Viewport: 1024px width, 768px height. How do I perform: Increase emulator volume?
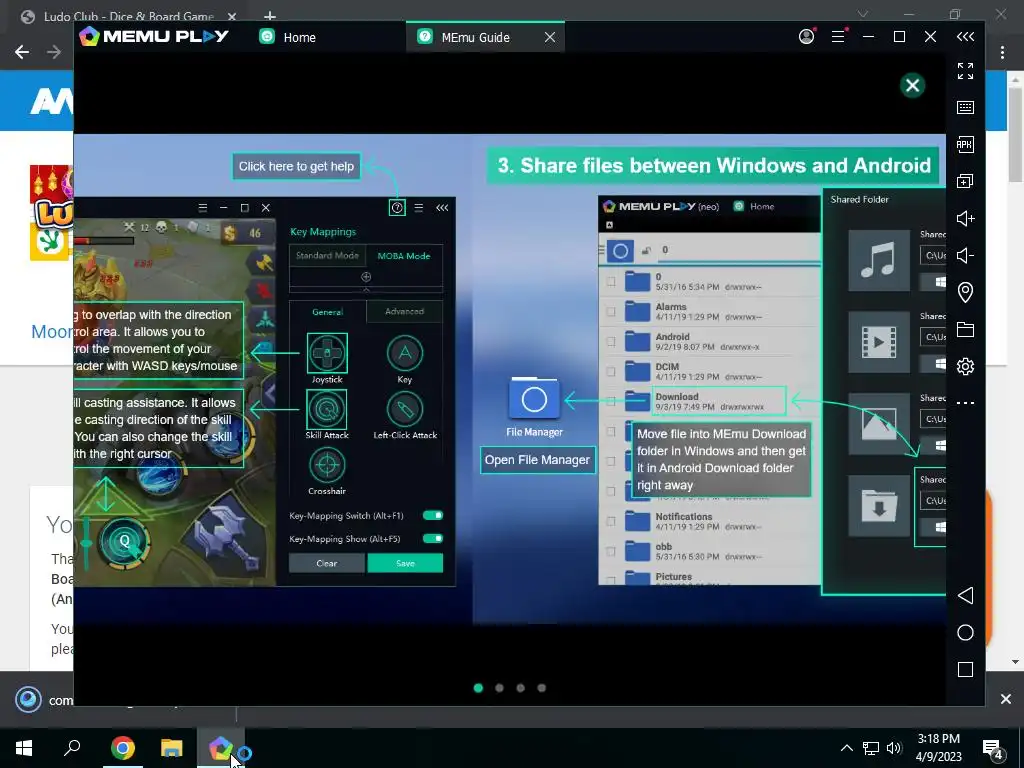965,218
